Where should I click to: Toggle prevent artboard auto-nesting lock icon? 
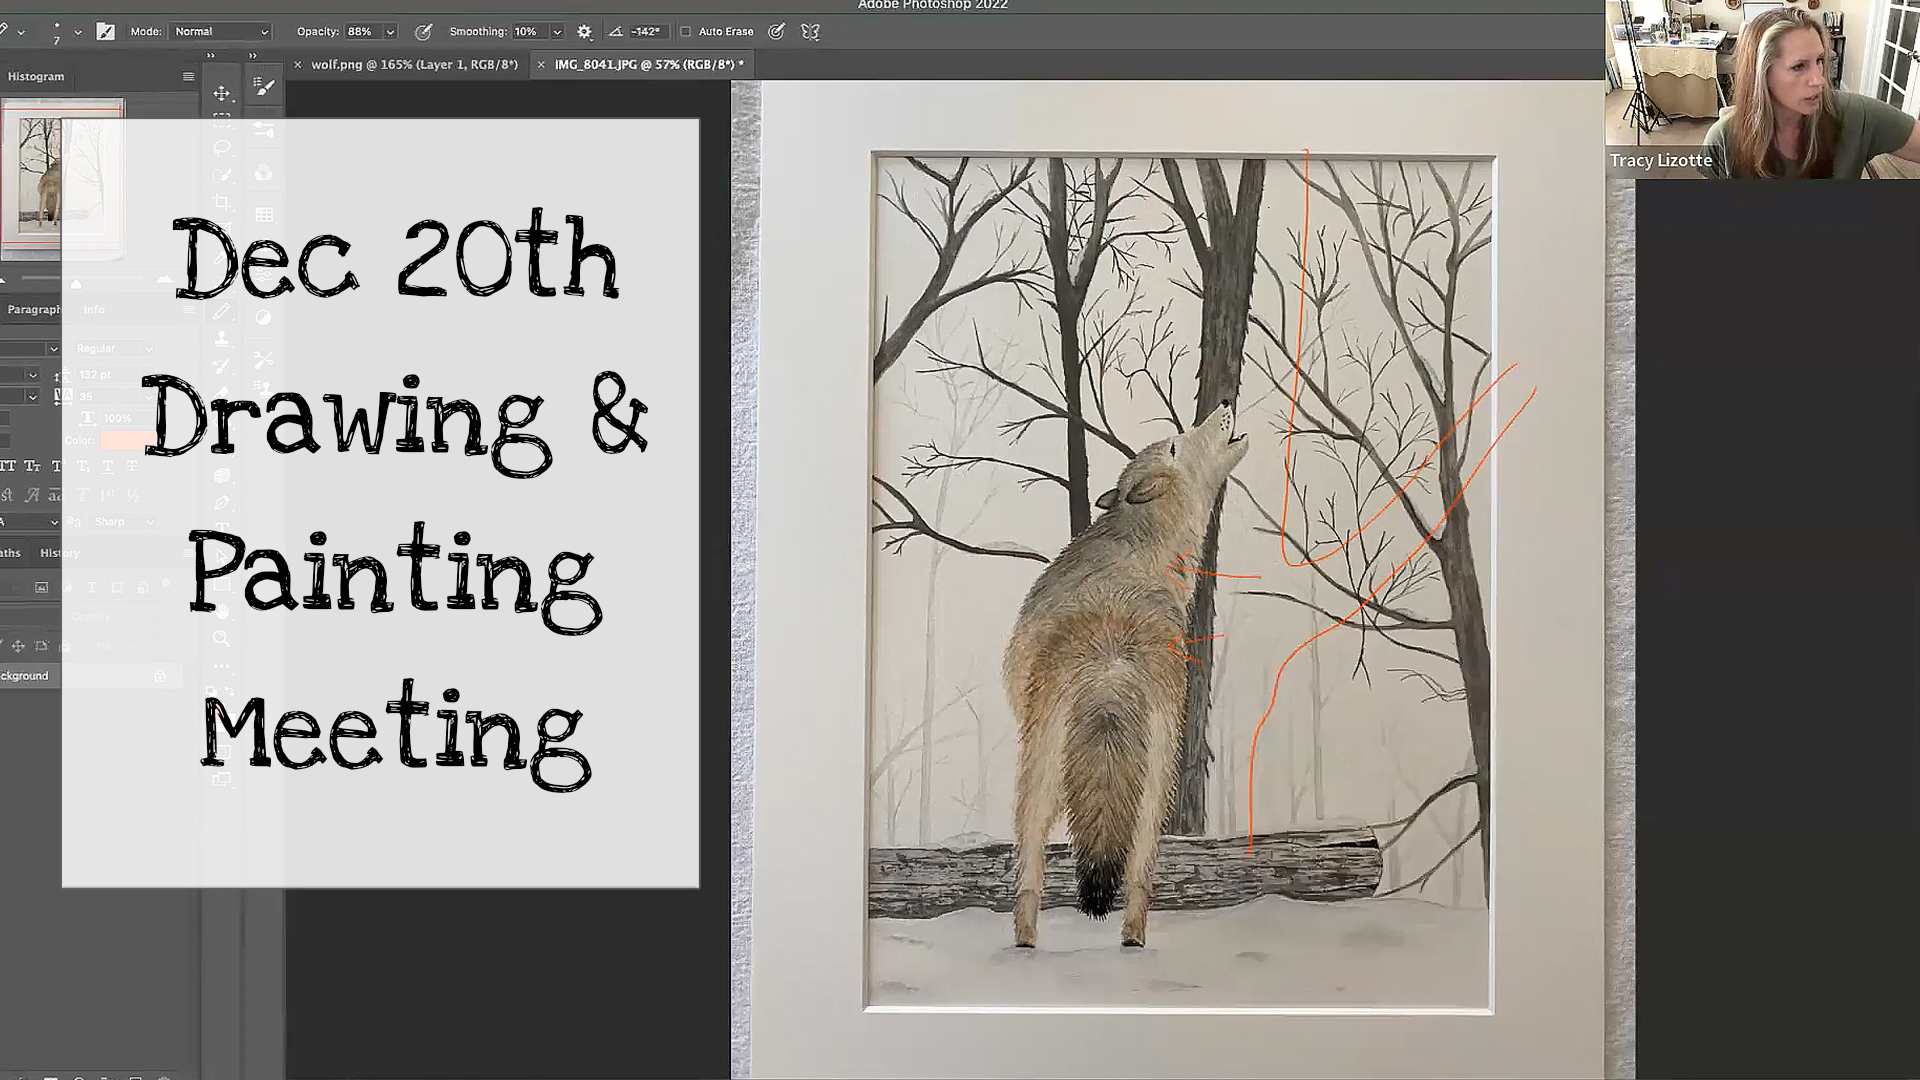tap(41, 646)
